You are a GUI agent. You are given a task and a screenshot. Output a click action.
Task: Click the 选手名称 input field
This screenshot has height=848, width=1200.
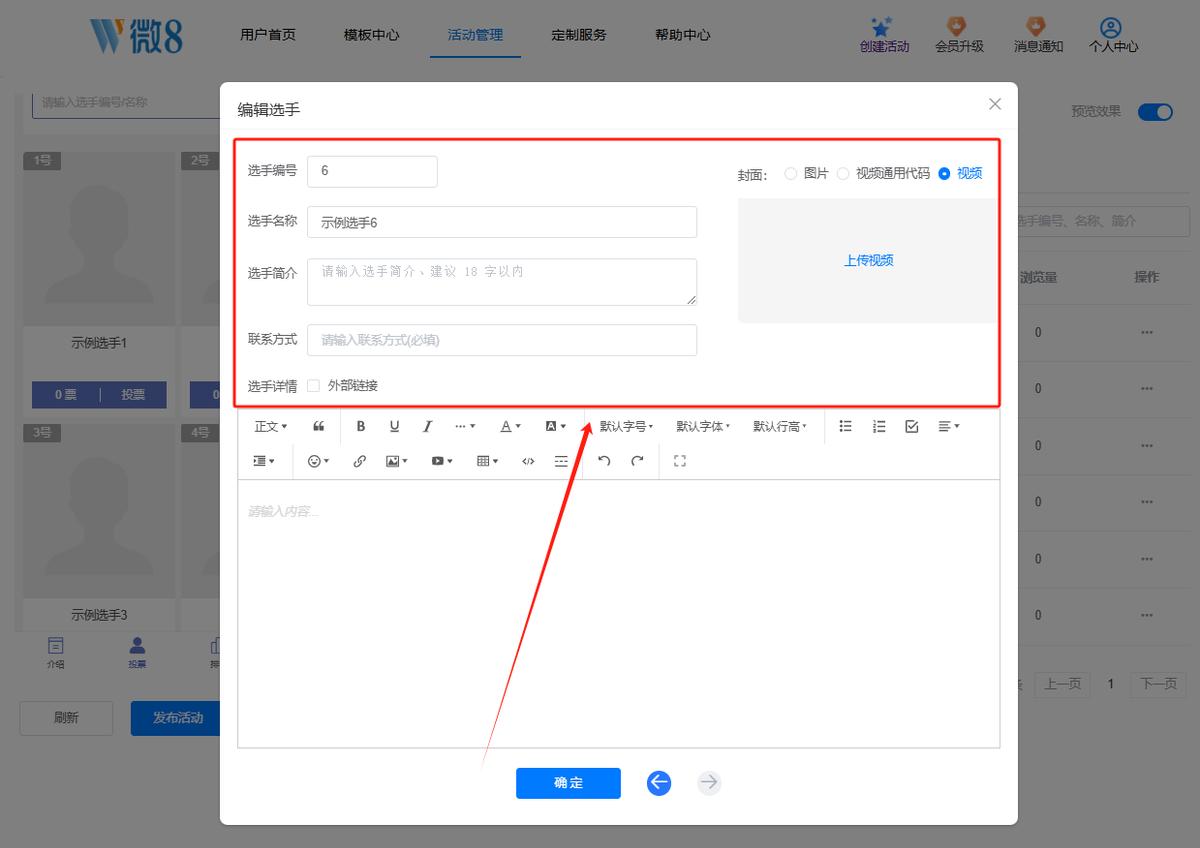(502, 222)
